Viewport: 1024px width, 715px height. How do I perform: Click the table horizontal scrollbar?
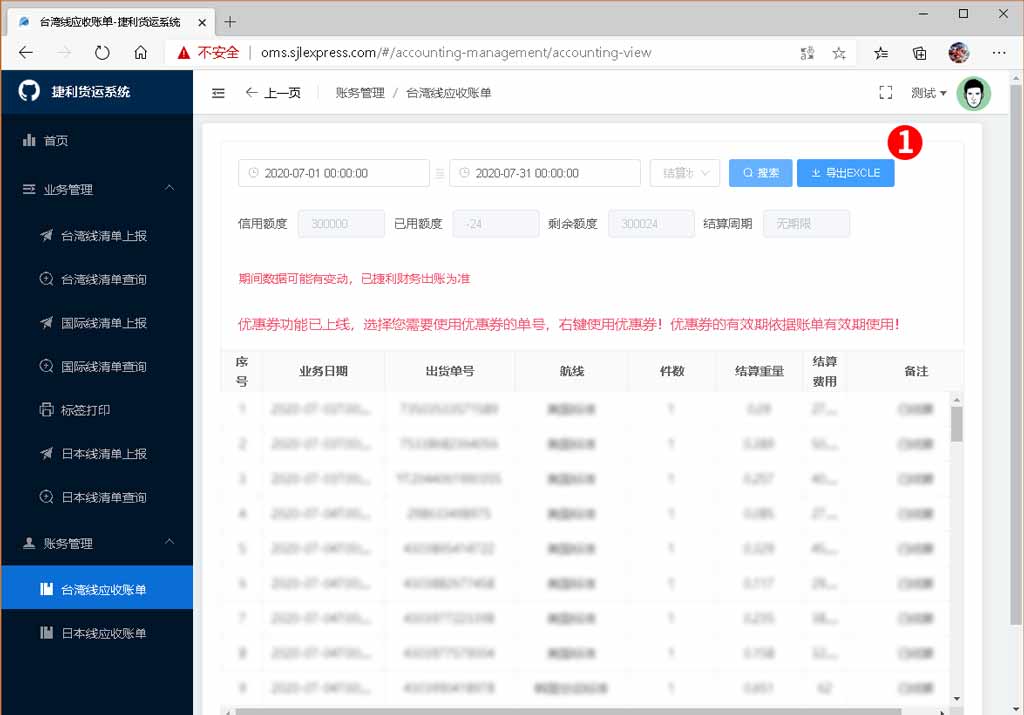568,712
